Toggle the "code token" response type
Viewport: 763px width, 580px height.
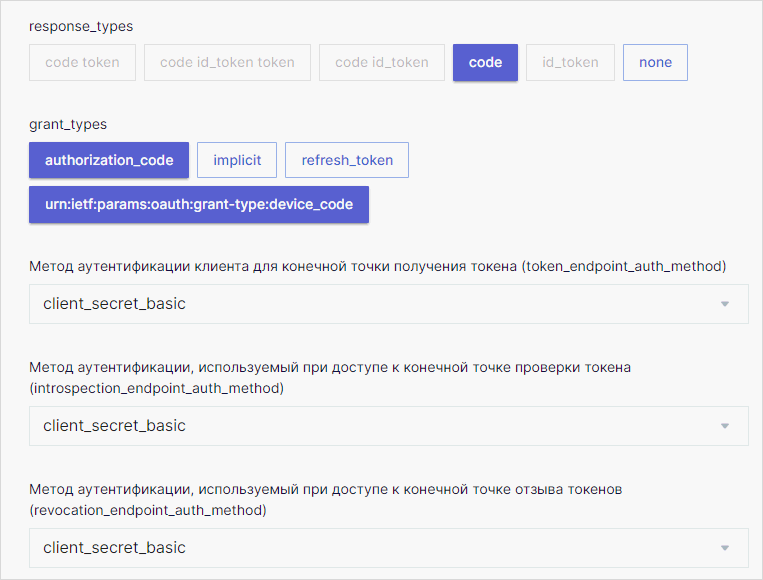(x=82, y=62)
